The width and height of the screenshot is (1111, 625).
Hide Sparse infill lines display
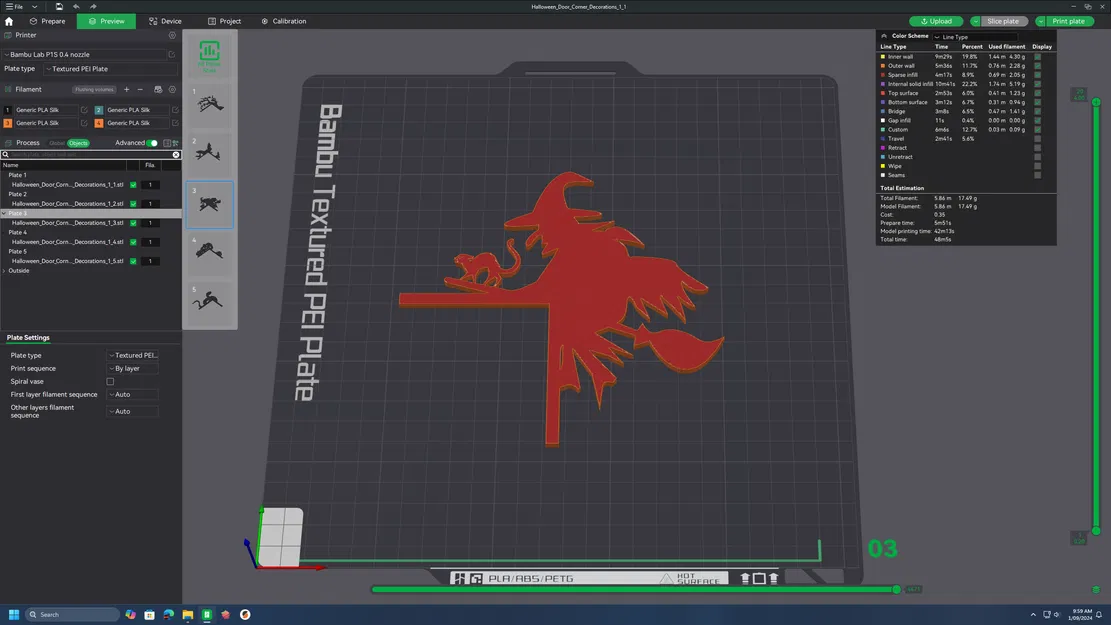click(x=1037, y=75)
